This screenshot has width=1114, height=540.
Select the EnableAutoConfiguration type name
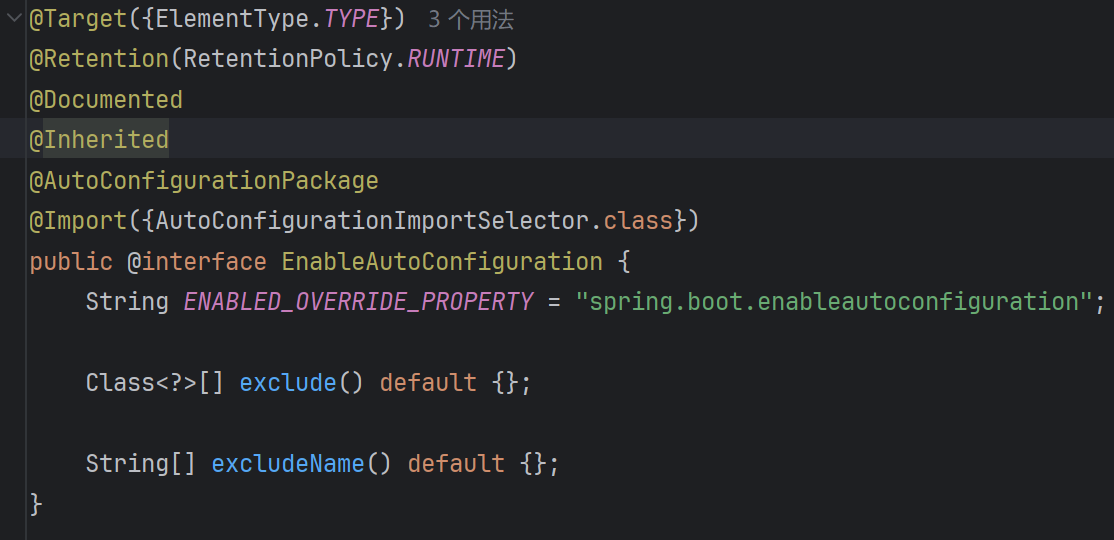[x=442, y=261]
